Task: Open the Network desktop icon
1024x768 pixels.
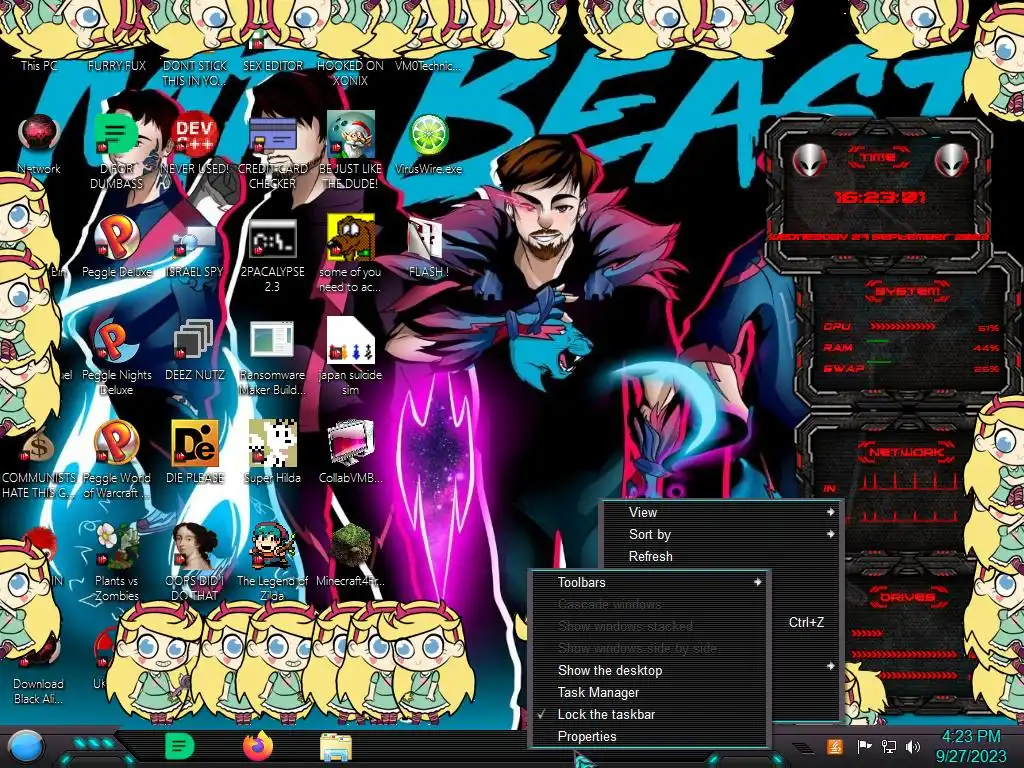Action: pos(39,135)
